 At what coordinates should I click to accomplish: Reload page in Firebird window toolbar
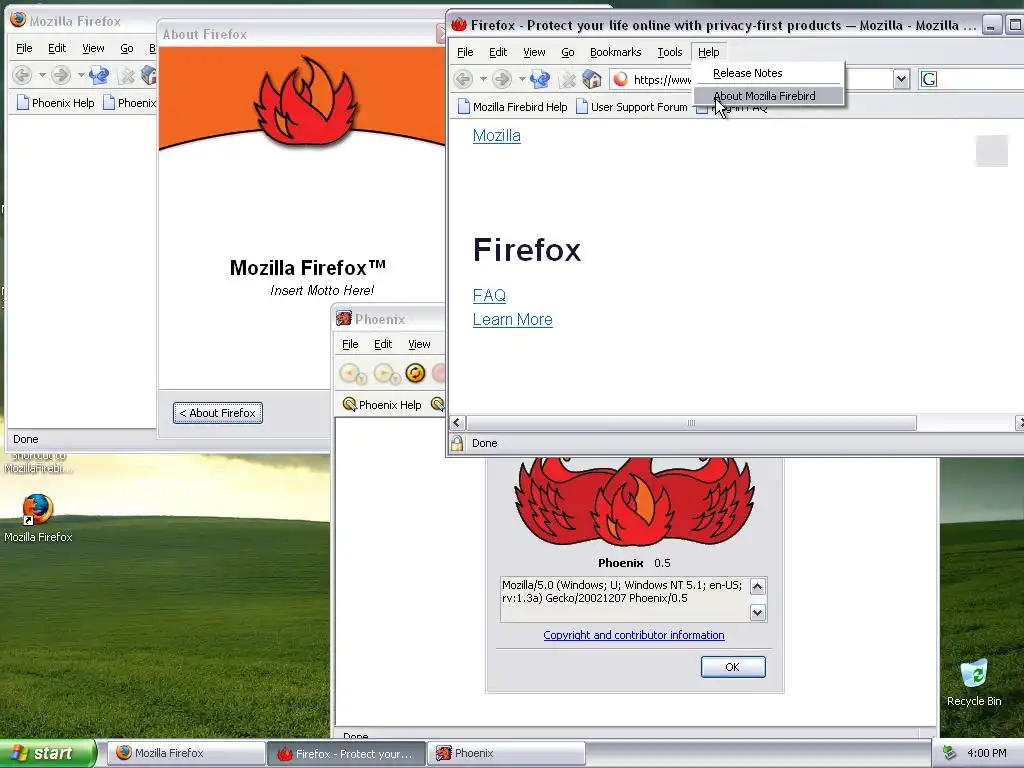[540, 80]
